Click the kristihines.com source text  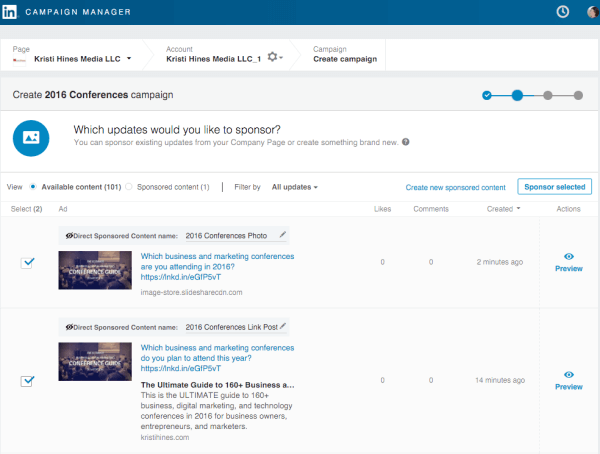[165, 437]
